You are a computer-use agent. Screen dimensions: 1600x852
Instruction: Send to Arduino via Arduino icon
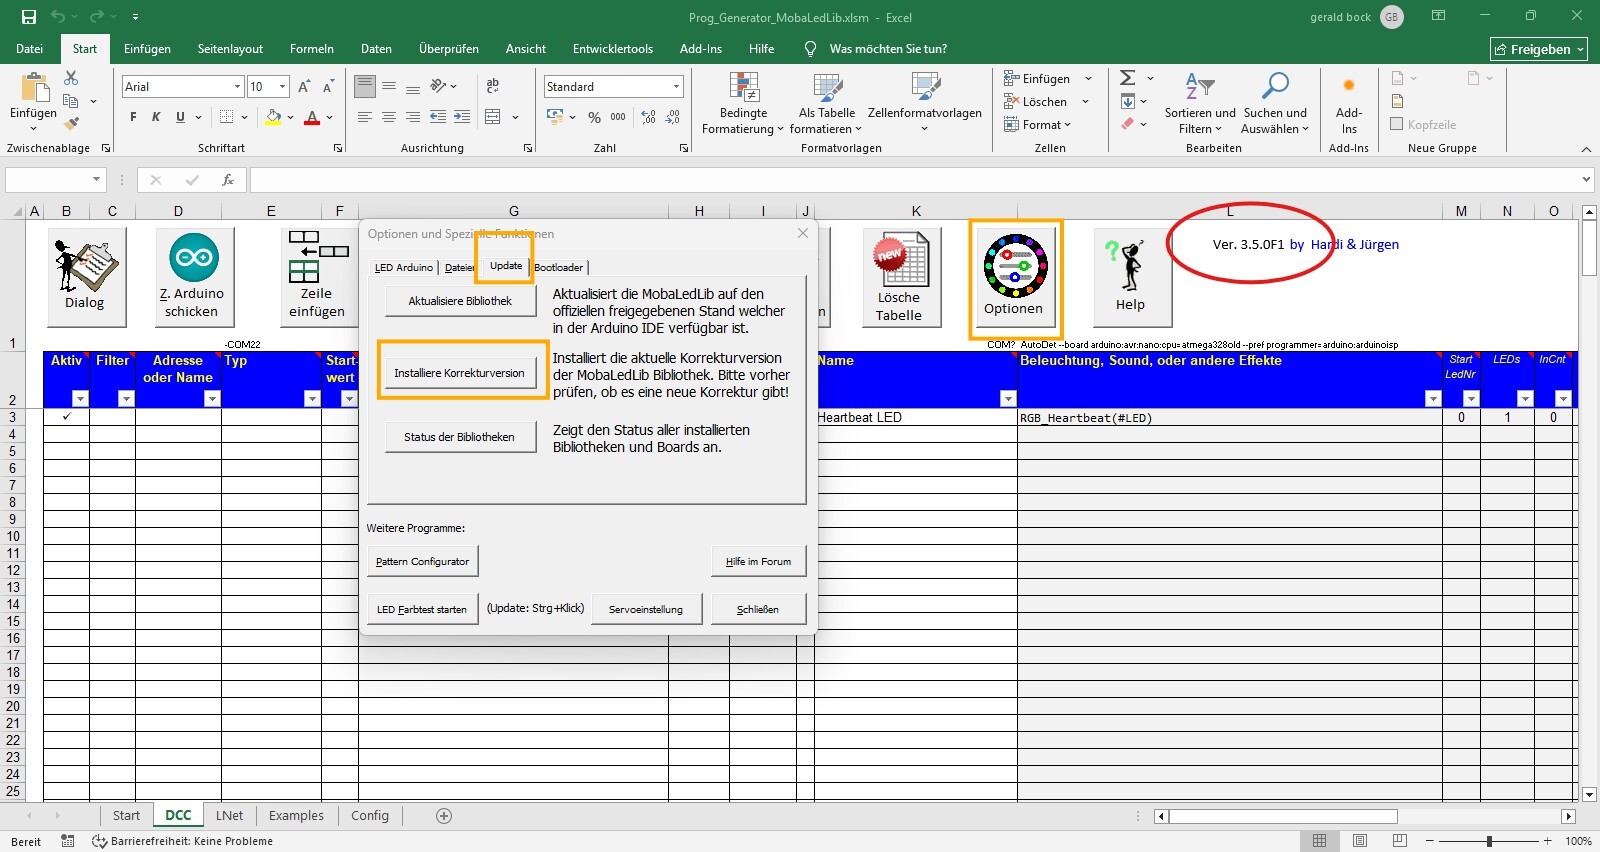(x=194, y=276)
